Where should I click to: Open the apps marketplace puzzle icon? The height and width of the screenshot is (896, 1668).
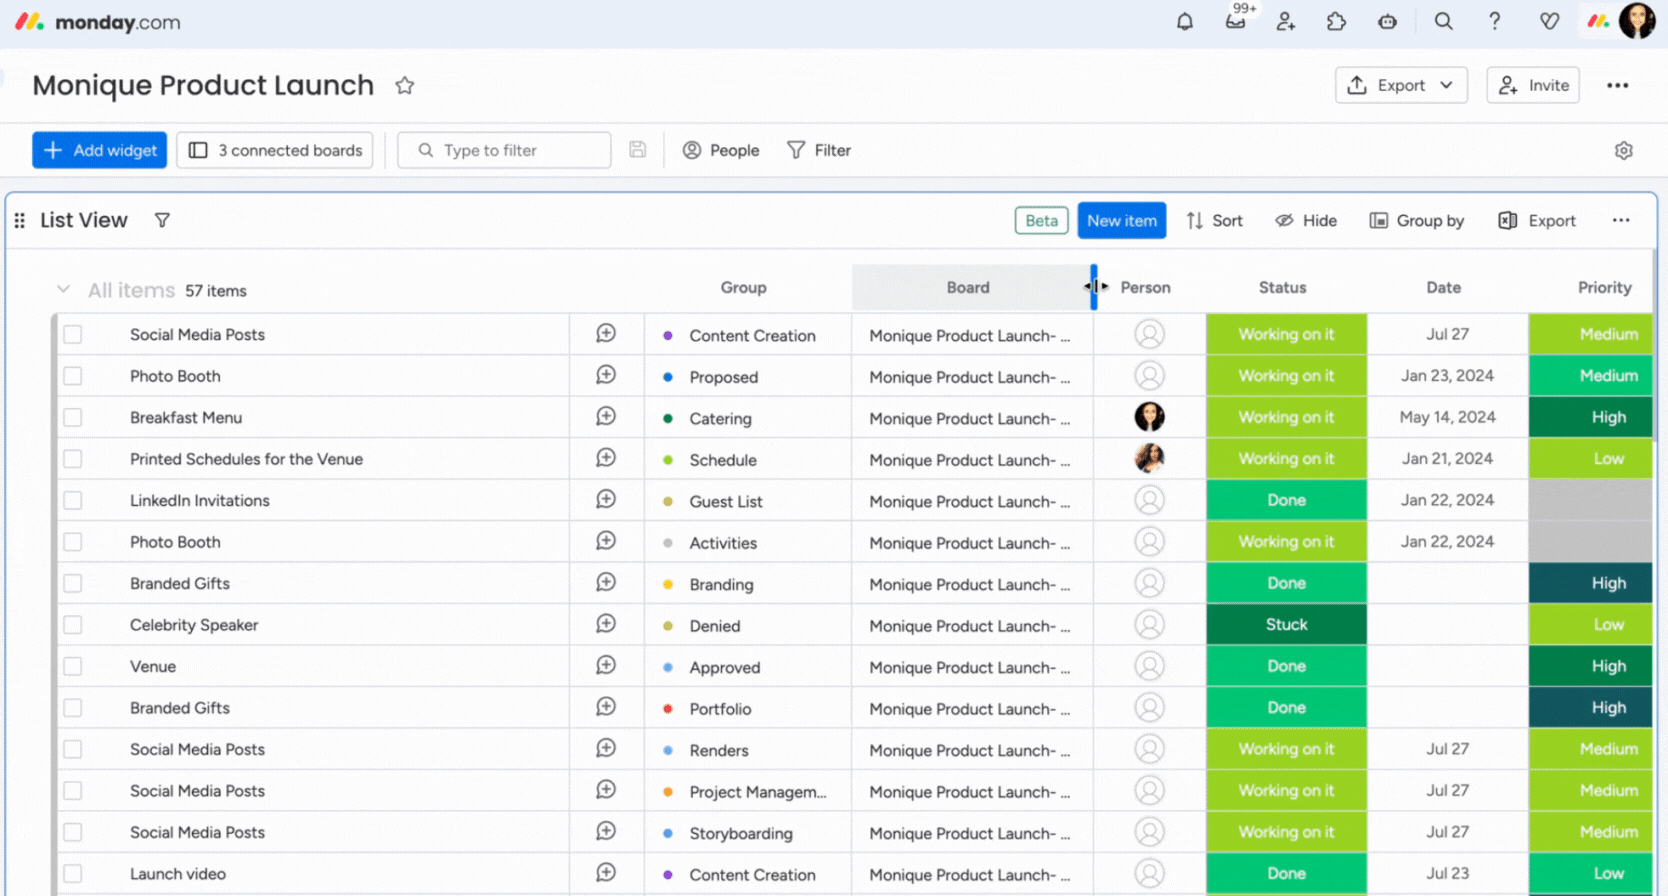coord(1336,22)
